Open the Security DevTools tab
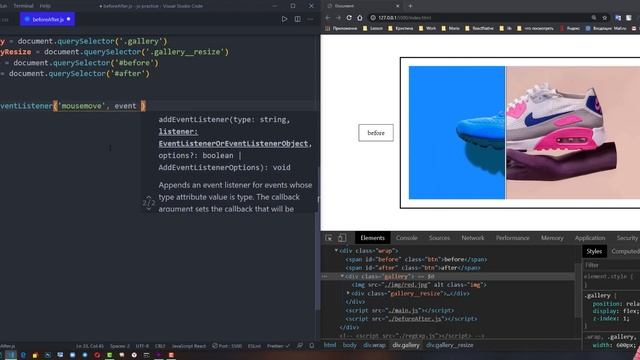Viewport: 640px width, 360px height. tap(627, 238)
